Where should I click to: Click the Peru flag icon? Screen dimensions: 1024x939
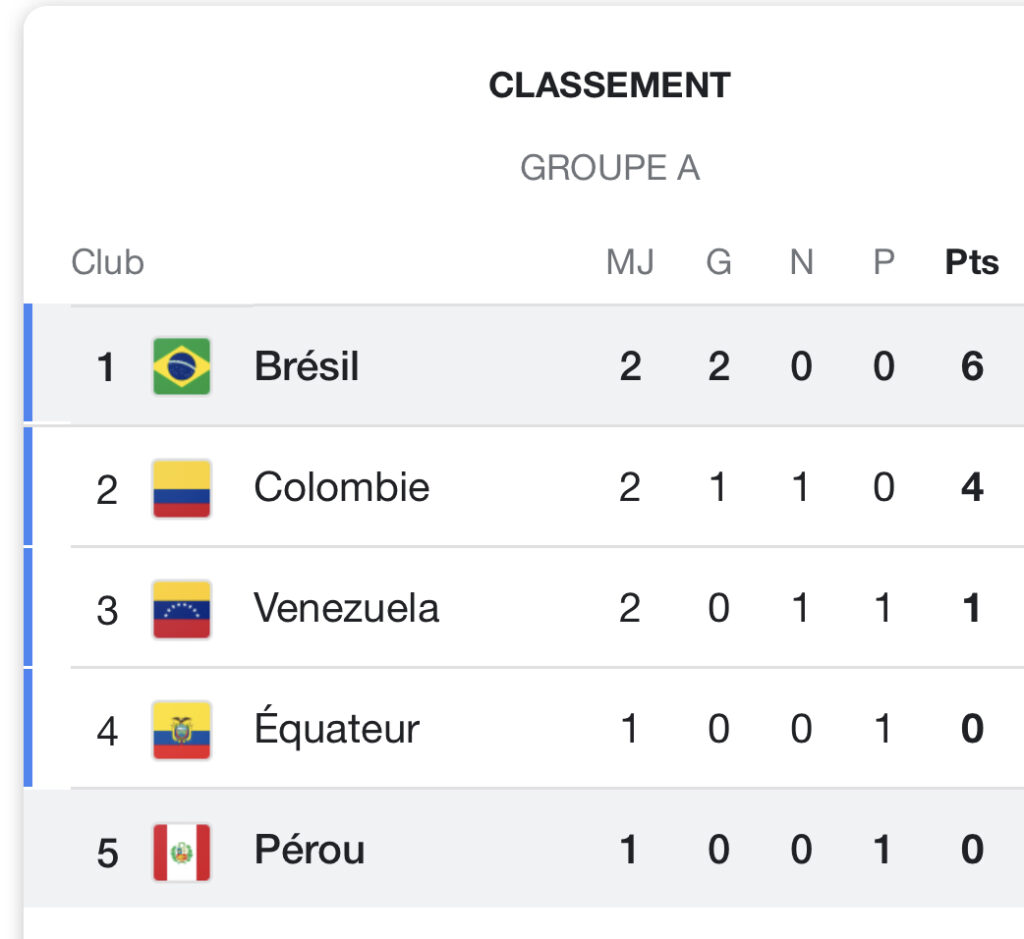point(182,851)
